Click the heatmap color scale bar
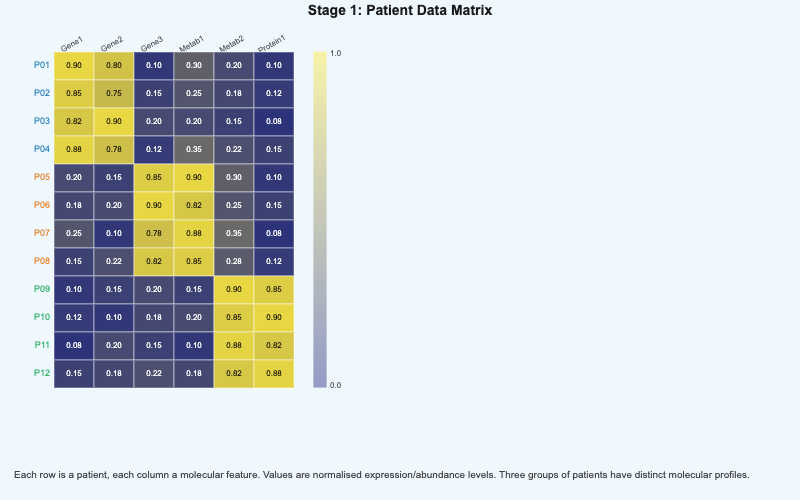 click(x=320, y=219)
